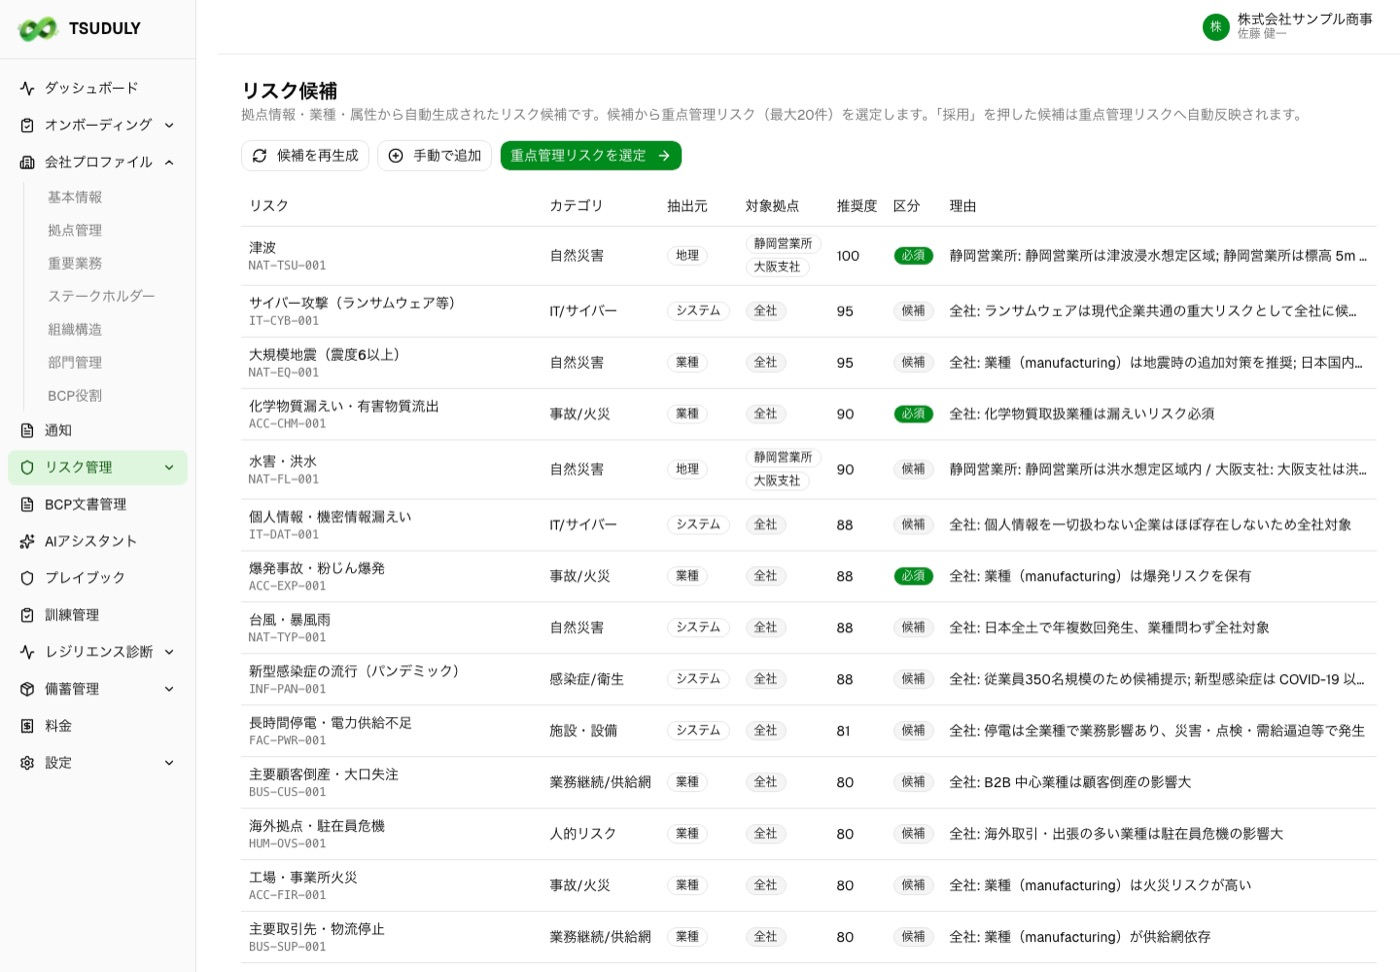Screen dimensions: 1400x972
Task: Select 新型感染症の流行（パンデミック） risk title
Action: click(x=354, y=672)
